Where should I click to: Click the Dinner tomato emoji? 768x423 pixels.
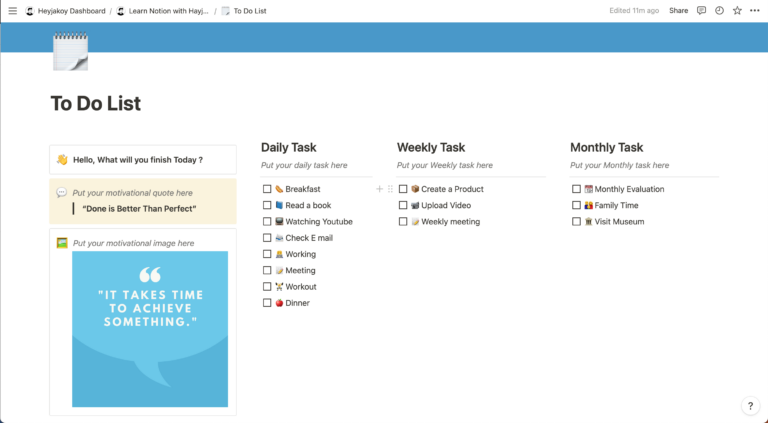point(279,303)
